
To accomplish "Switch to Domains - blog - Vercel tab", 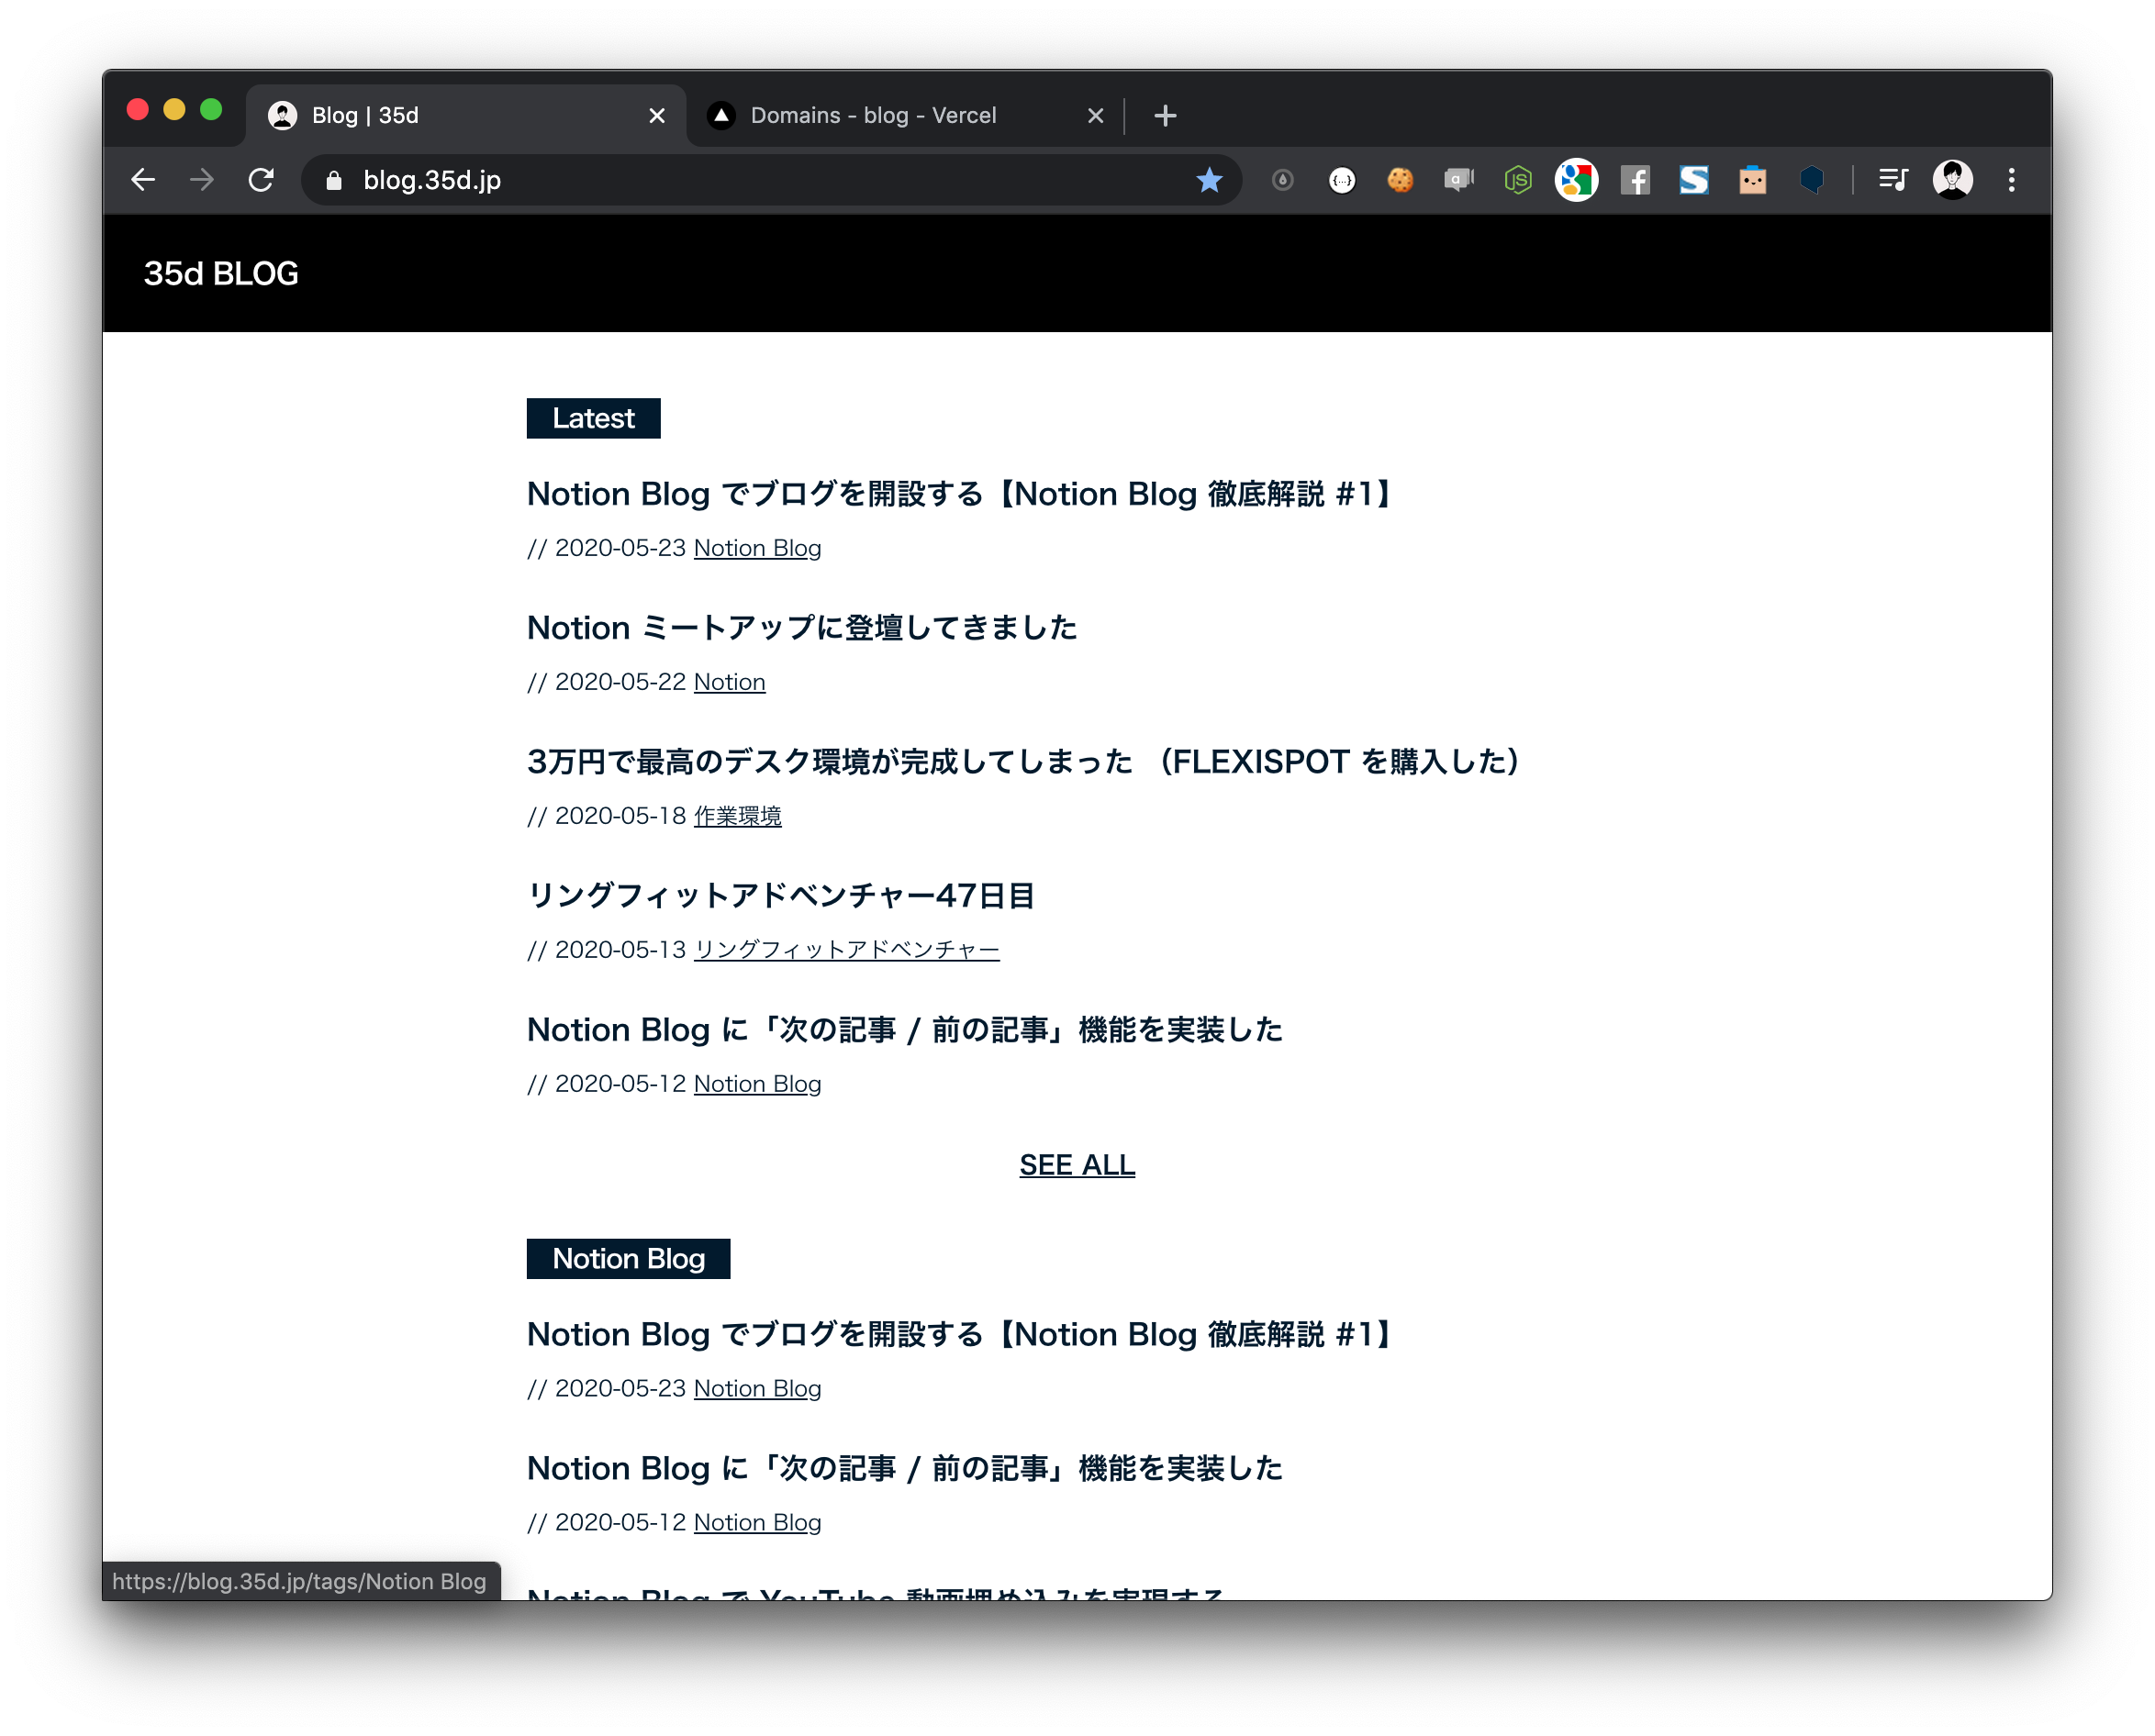I will 905,116.
